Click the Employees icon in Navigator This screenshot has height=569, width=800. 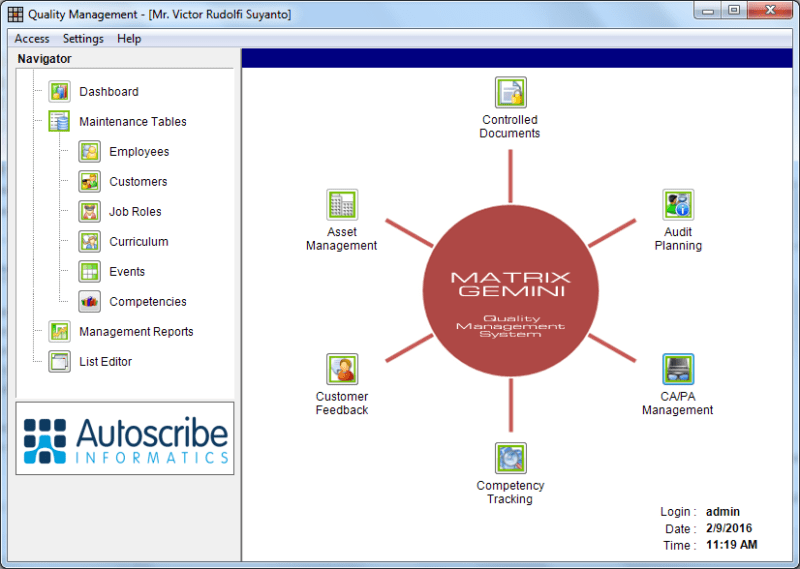[x=90, y=152]
